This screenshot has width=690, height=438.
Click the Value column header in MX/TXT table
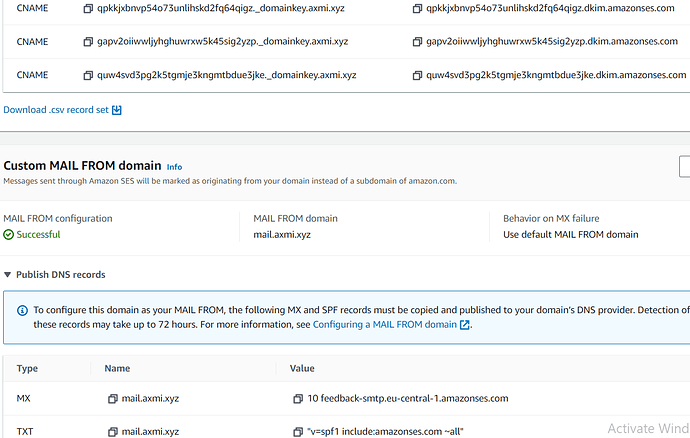click(302, 368)
